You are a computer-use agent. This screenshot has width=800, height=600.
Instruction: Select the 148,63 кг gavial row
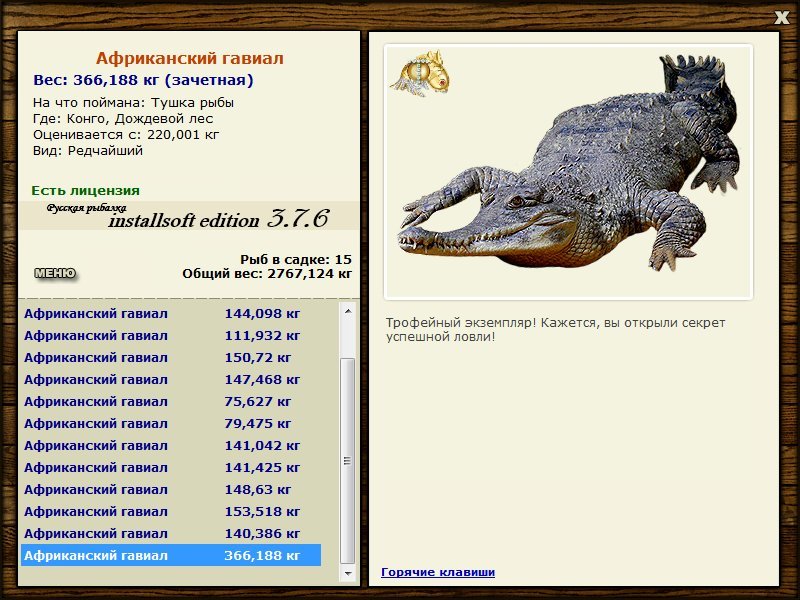pos(171,489)
